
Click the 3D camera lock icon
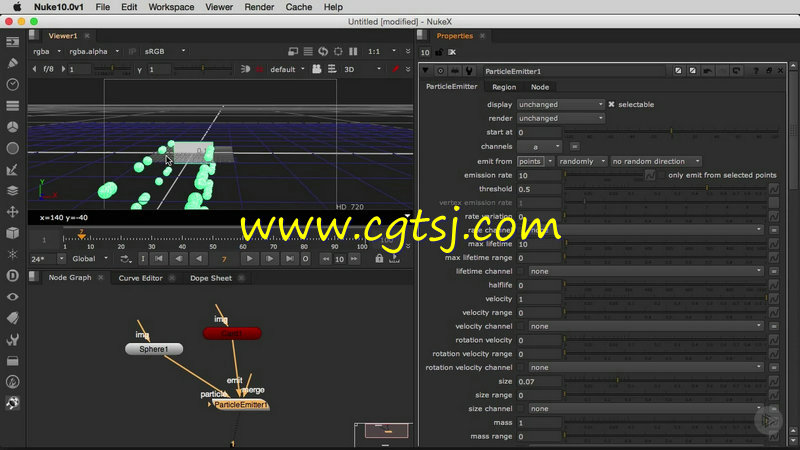[x=317, y=69]
